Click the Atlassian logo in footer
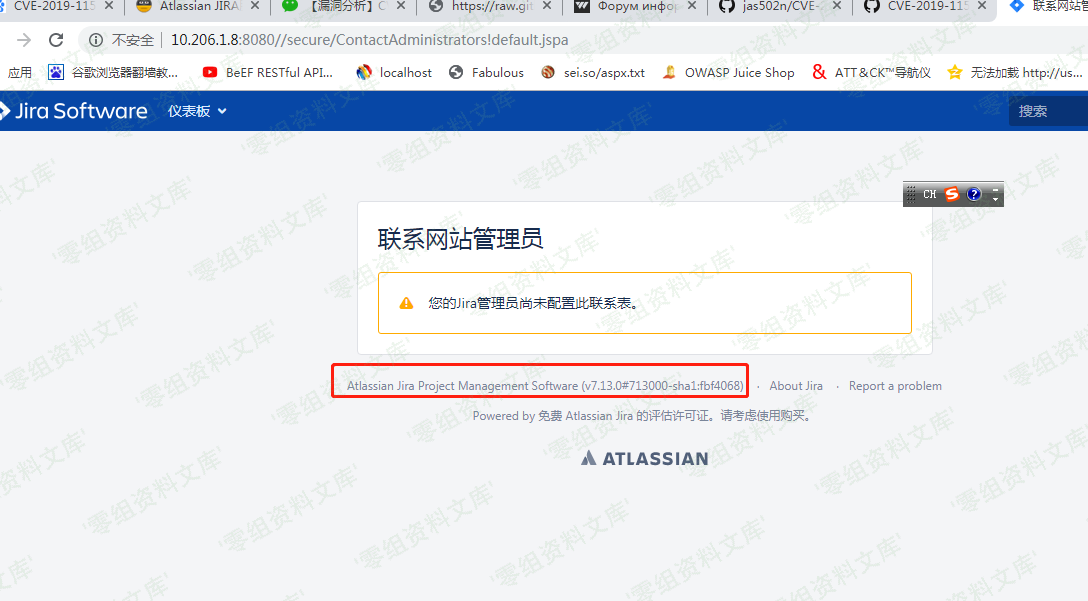1088x601 pixels. [644, 458]
